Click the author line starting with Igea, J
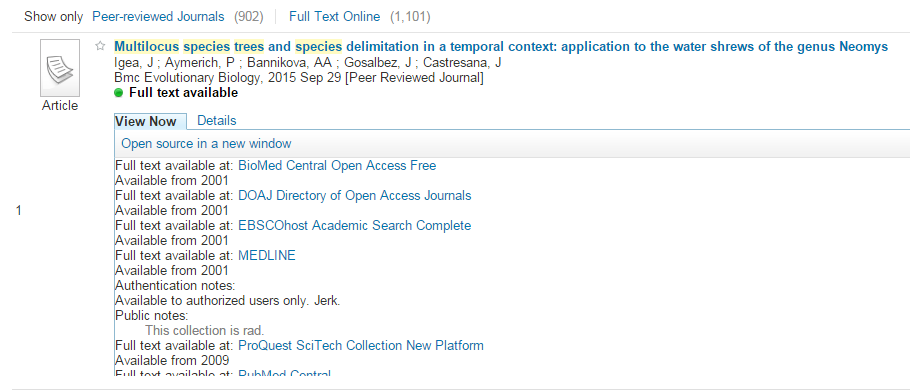 [308, 63]
